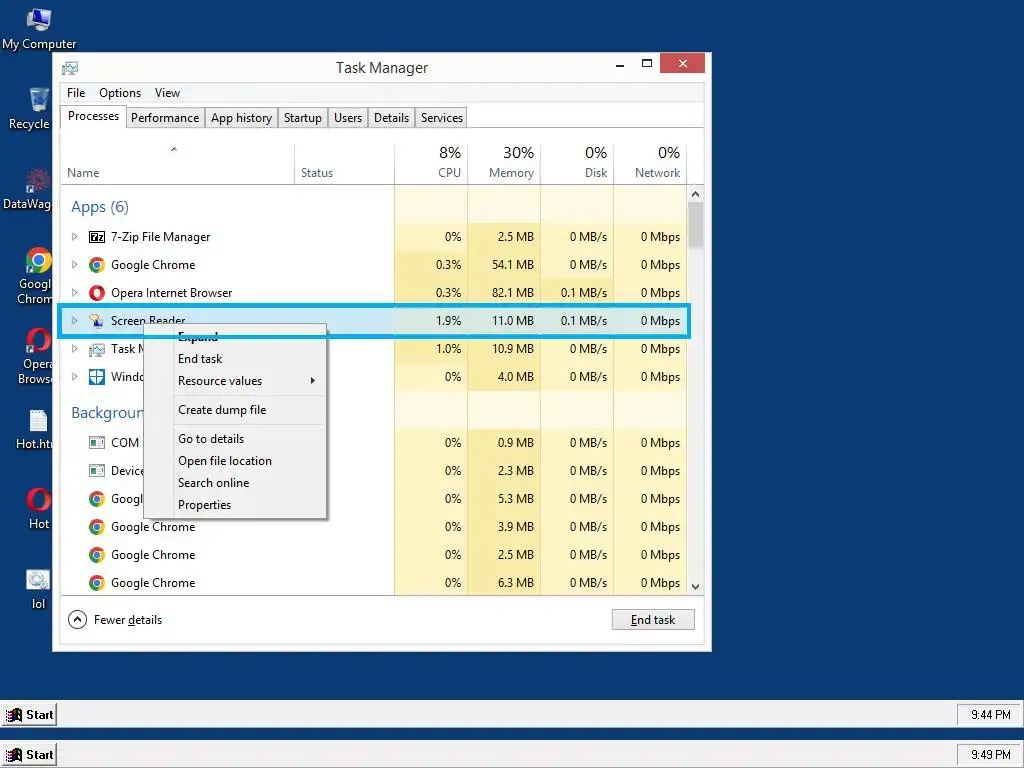Open Resource values submenu in context menu
The width and height of the screenshot is (1024, 768).
click(248, 381)
